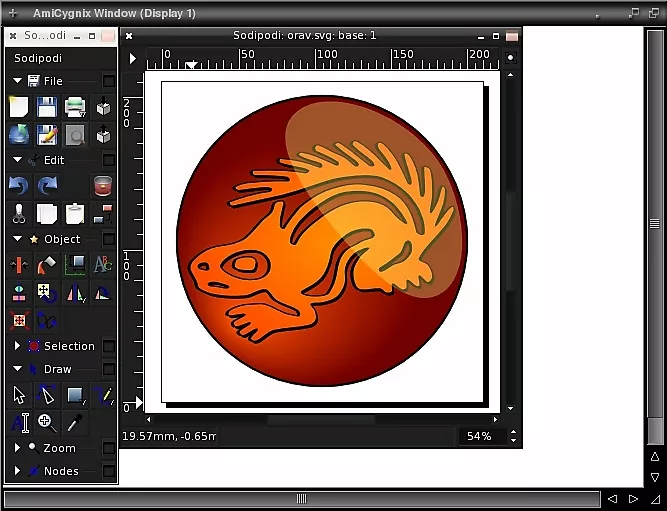Toggle the checkbox beside Nodes section
The height and width of the screenshot is (511, 667).
108,471
